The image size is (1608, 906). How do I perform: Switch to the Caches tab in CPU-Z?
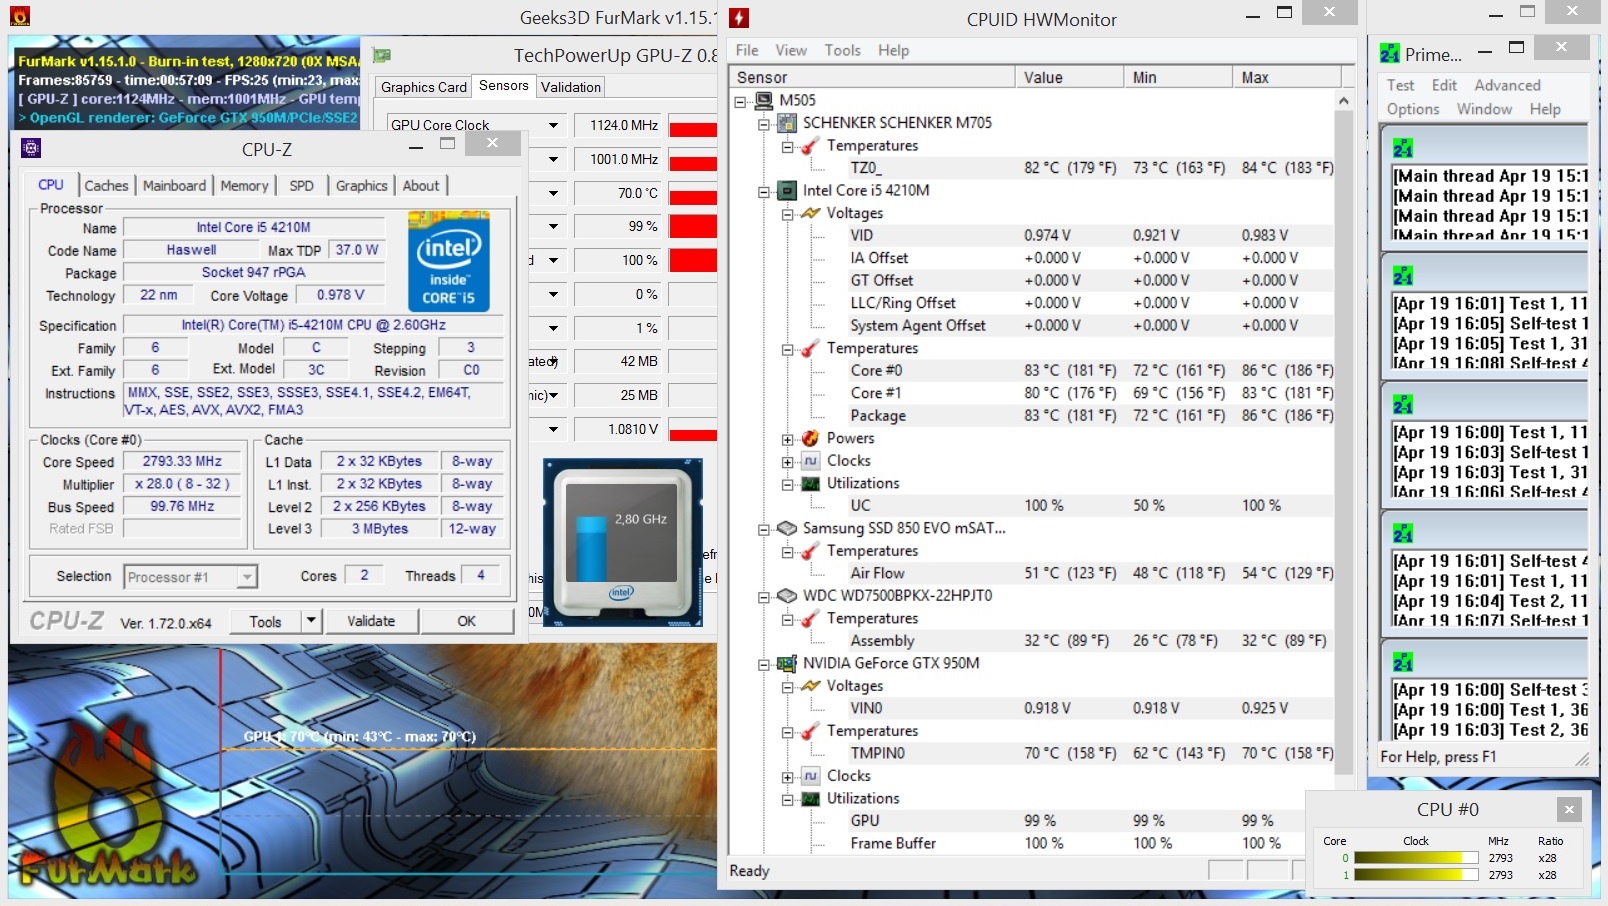coord(106,186)
